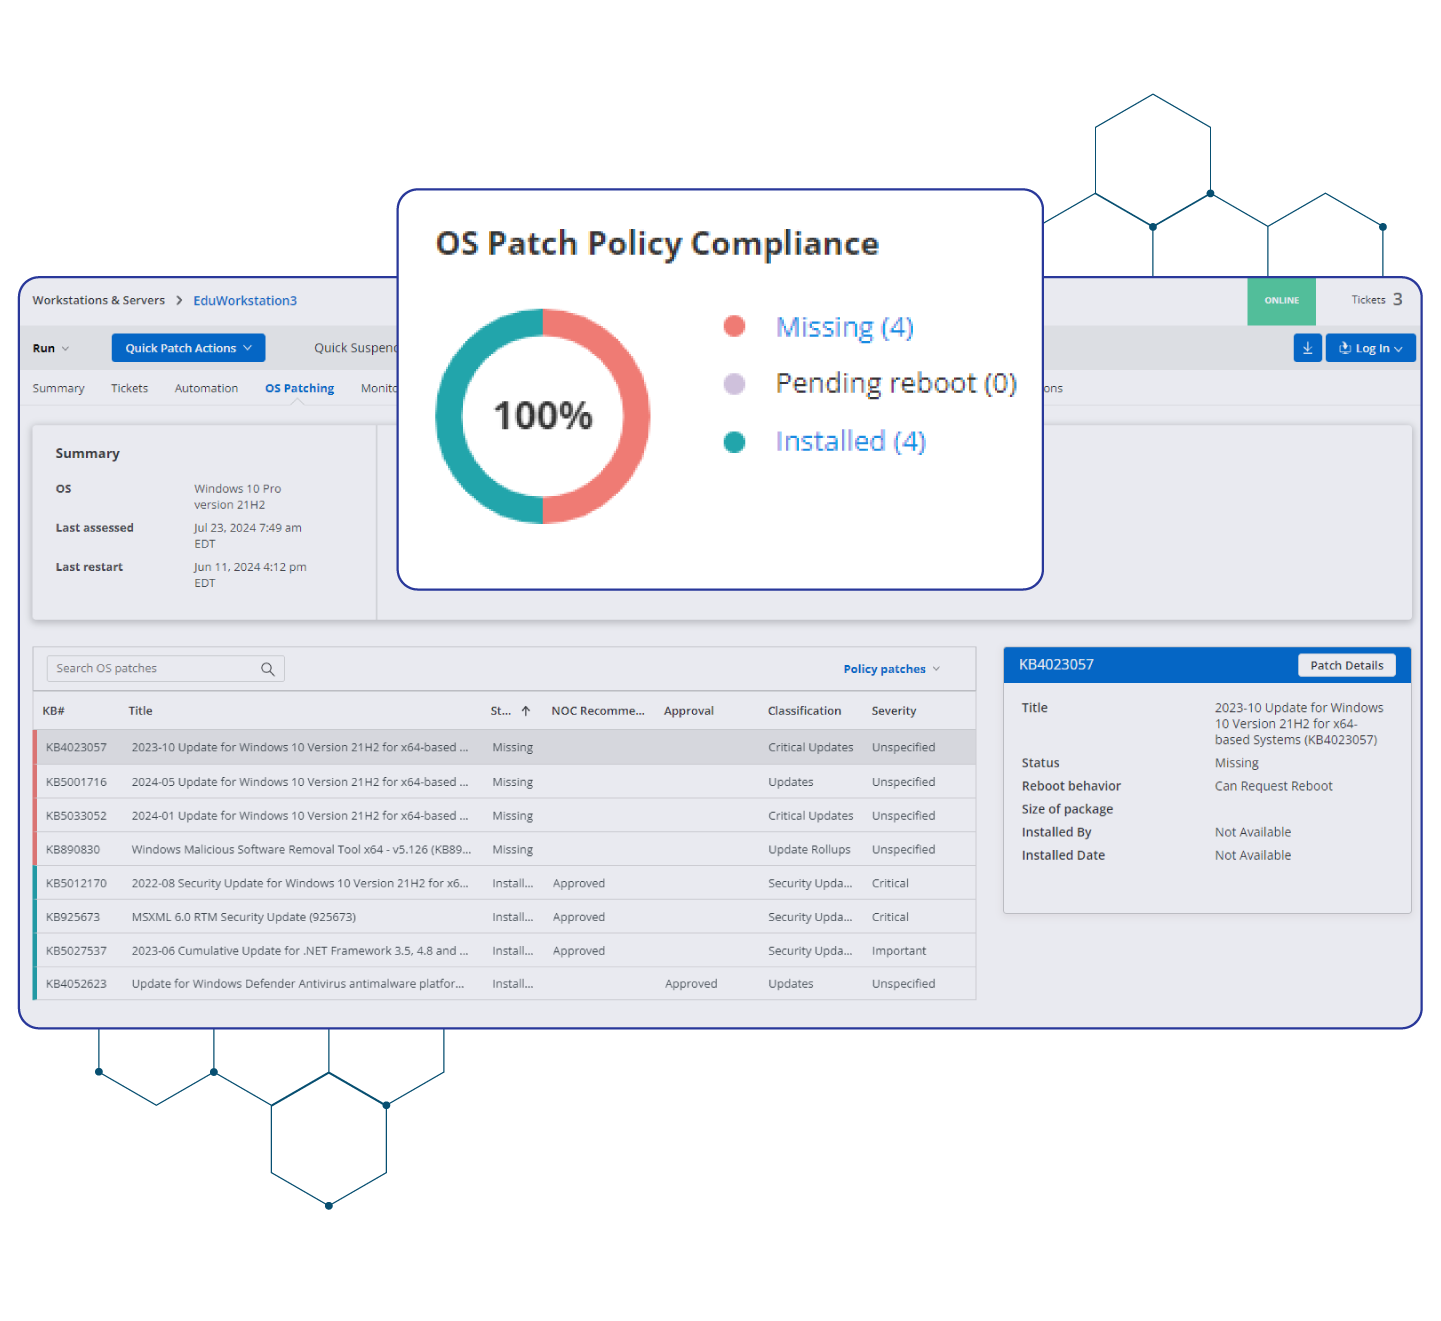The image size is (1441, 1321).
Task: Open the Quick Patch Actions dropdown
Action: (x=188, y=348)
